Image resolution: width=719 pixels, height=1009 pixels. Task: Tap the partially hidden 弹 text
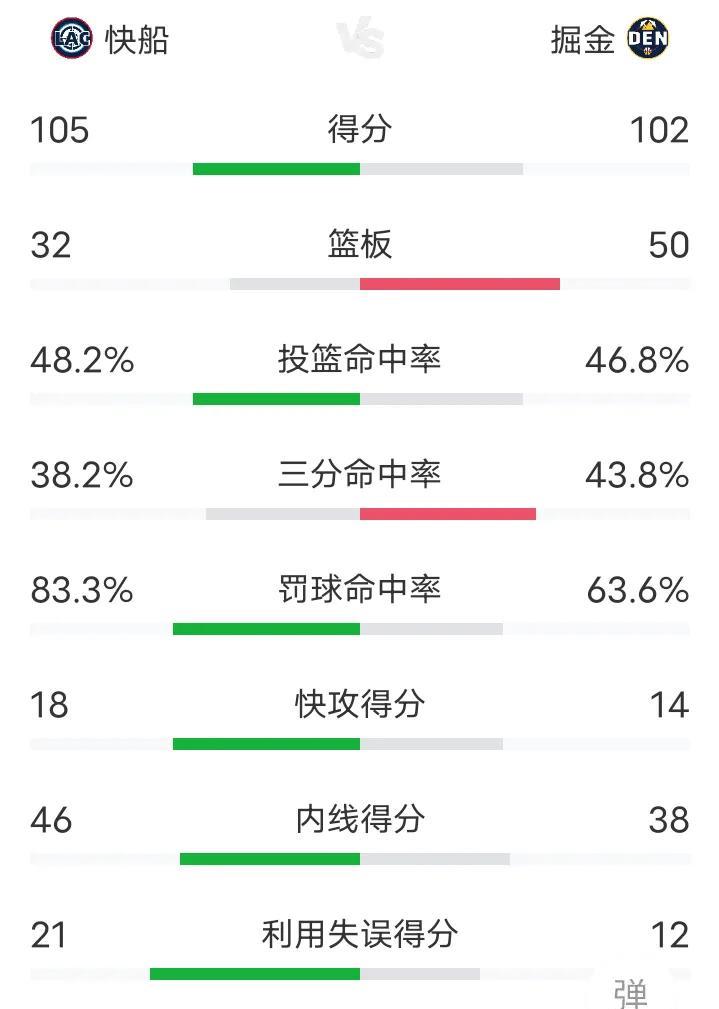coord(630,994)
